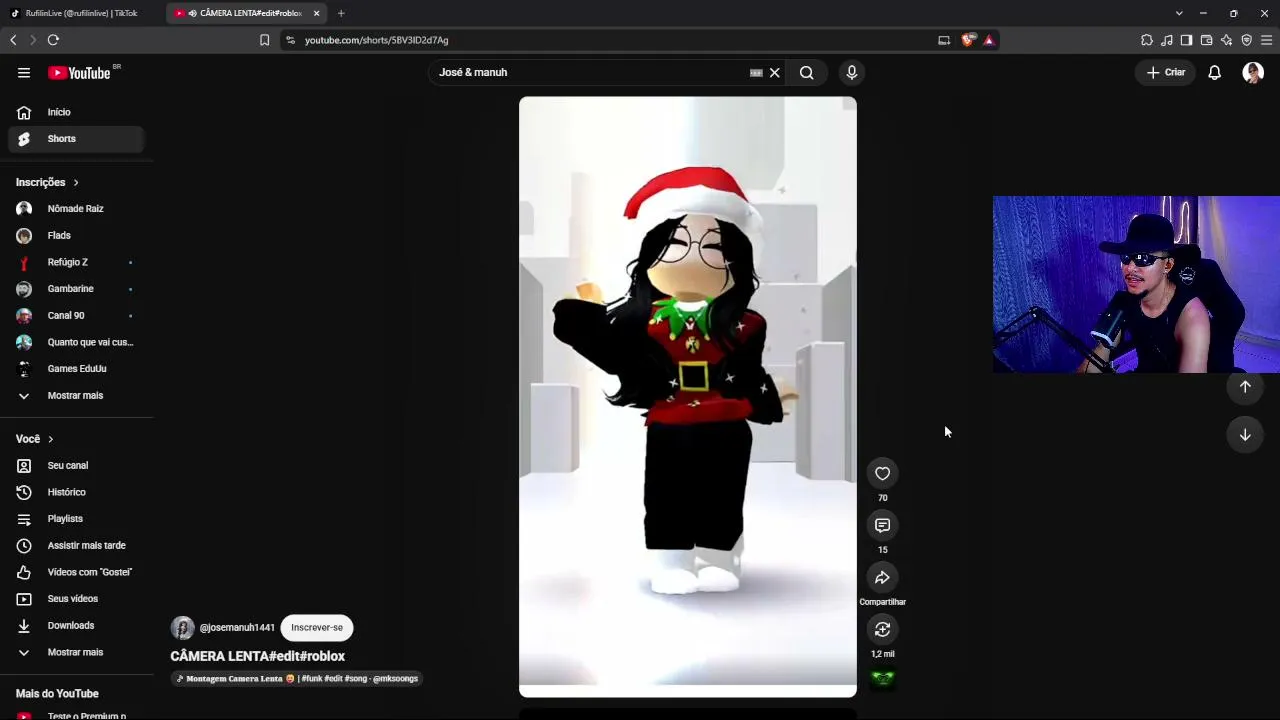Open a new browser tab
The image size is (1280, 720).
(341, 13)
